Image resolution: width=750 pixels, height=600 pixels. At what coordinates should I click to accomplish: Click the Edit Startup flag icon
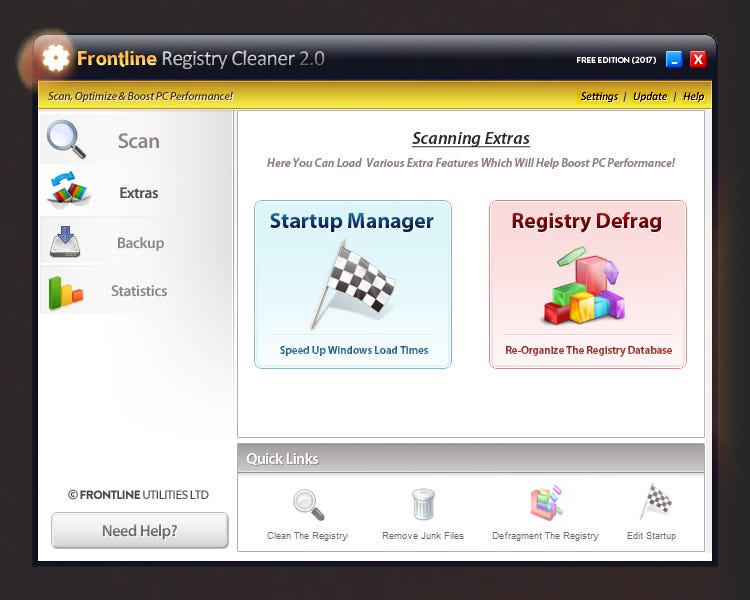pyautogui.click(x=656, y=501)
